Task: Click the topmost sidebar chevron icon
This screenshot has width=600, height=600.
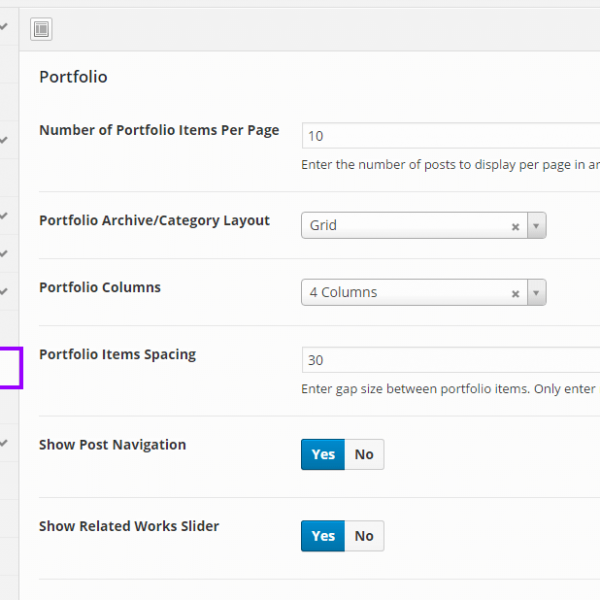Action: (5, 27)
